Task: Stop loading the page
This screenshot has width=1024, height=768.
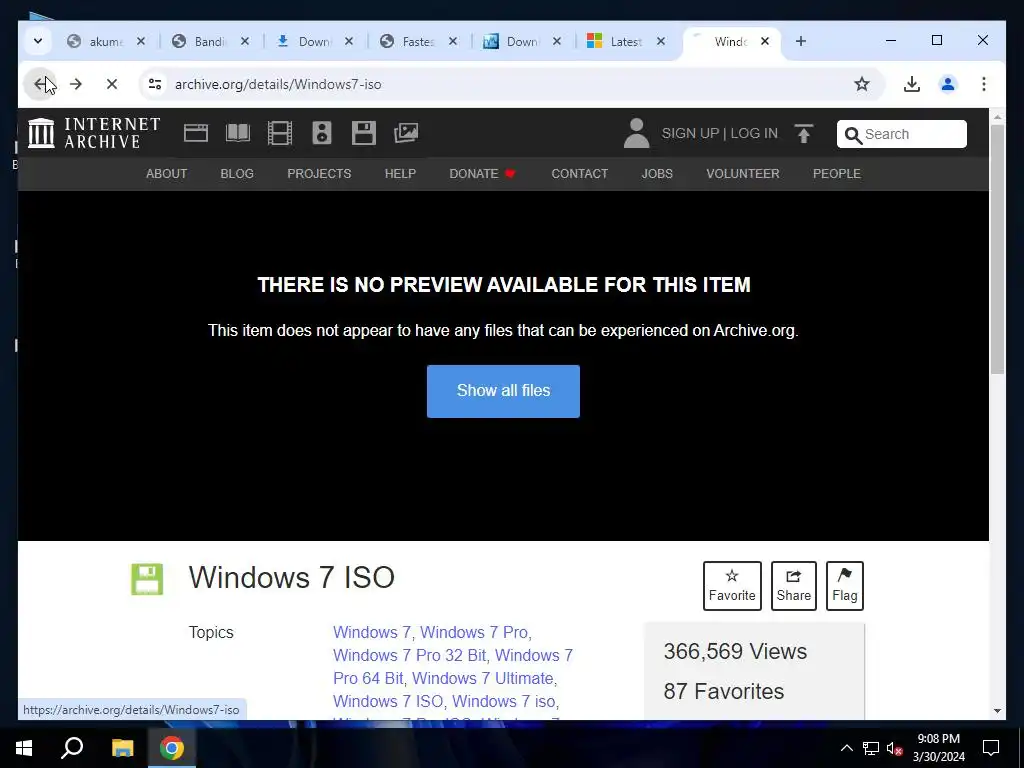Action: tap(112, 84)
